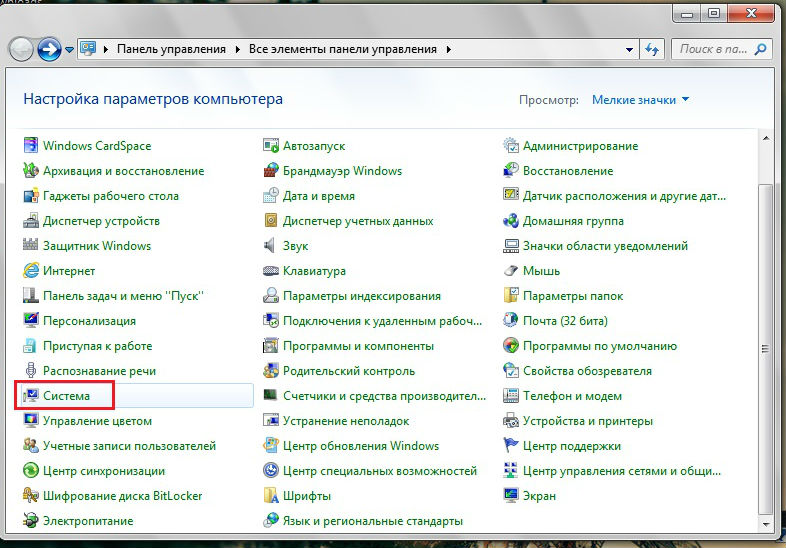Image resolution: width=786 pixels, height=548 pixels.
Task: Open the Центр поддержки flag icon
Action: click(x=511, y=446)
